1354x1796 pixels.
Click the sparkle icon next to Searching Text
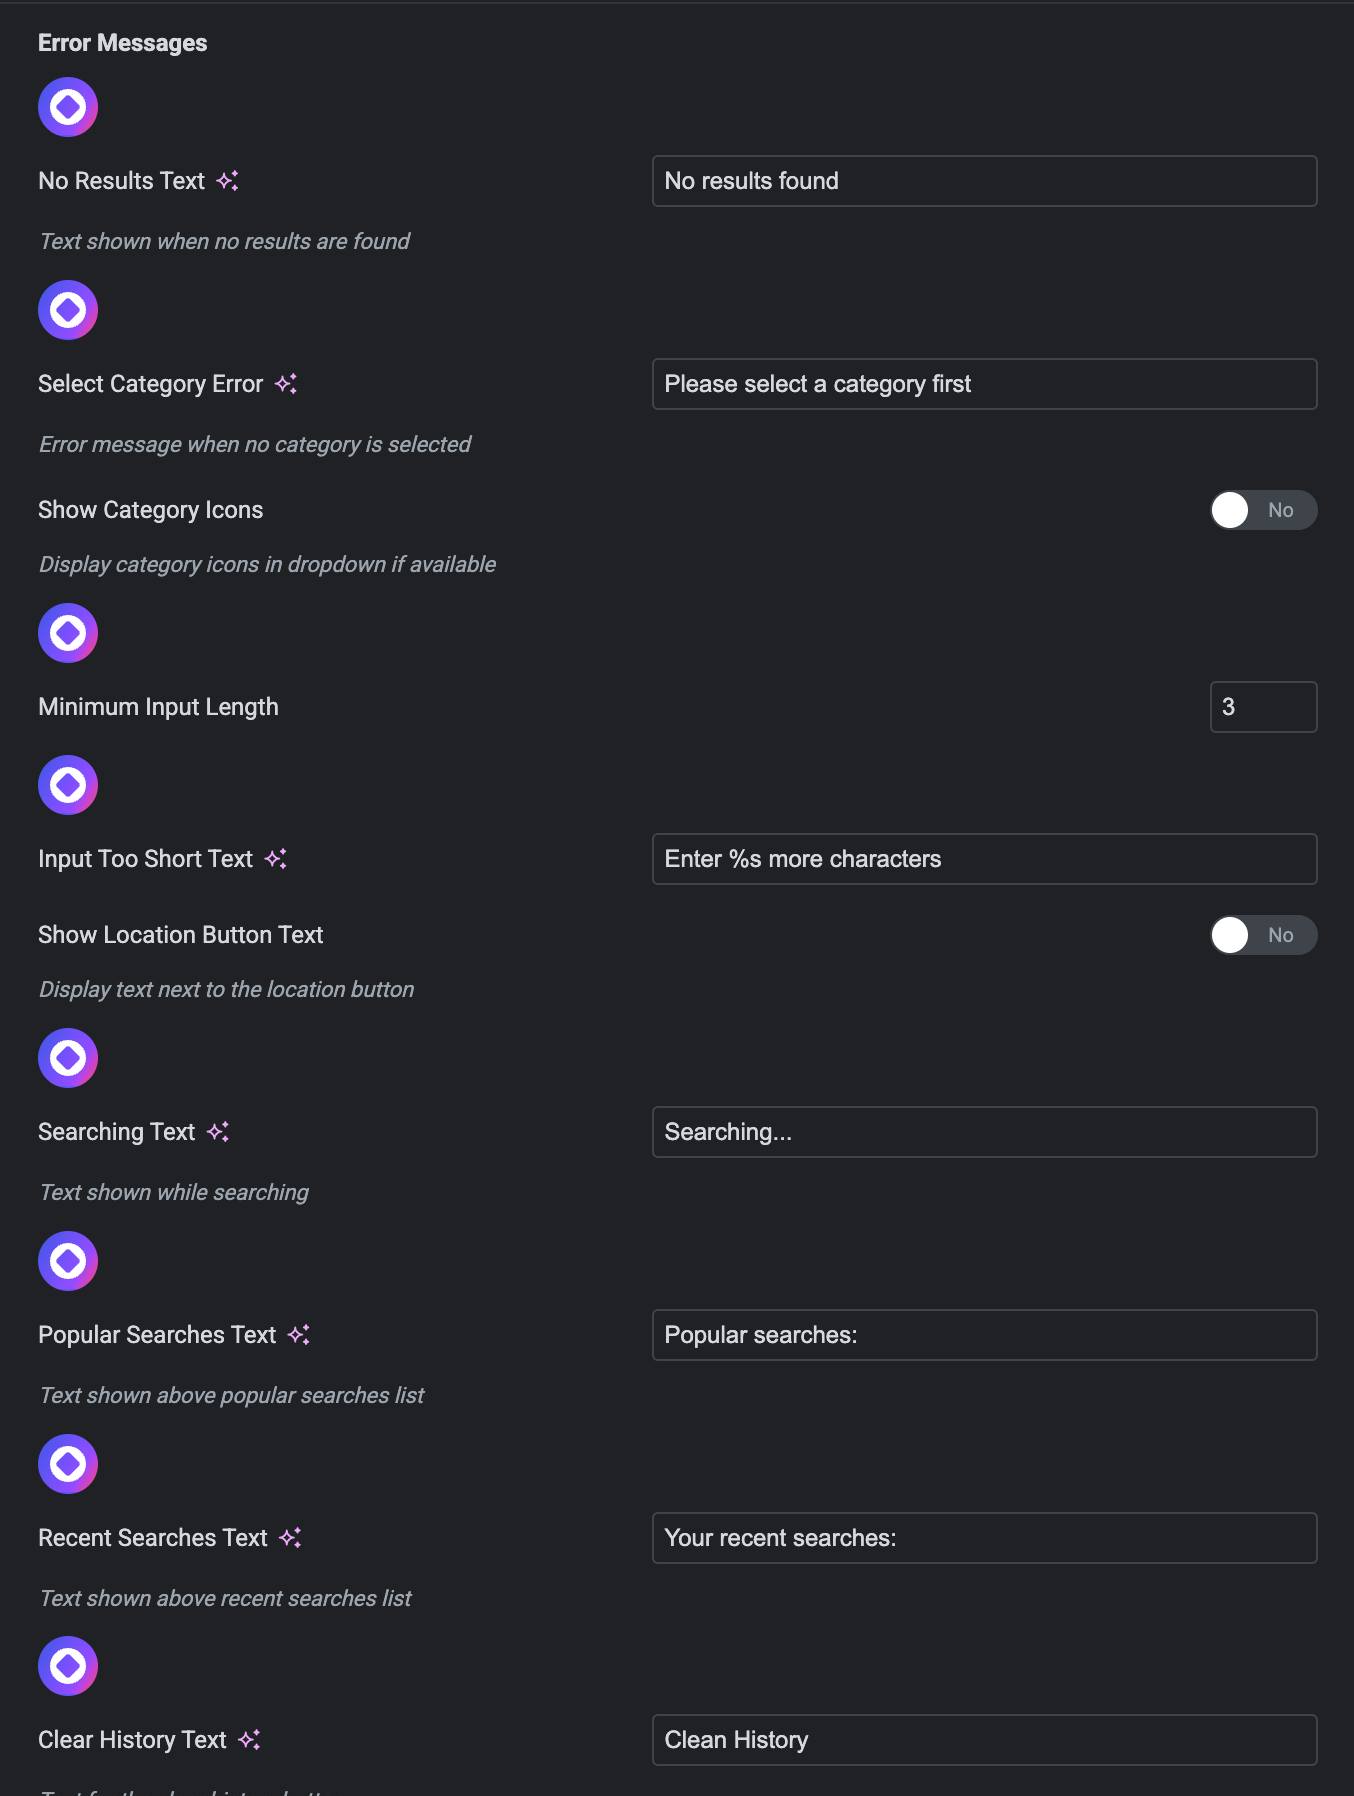pyautogui.click(x=218, y=1132)
